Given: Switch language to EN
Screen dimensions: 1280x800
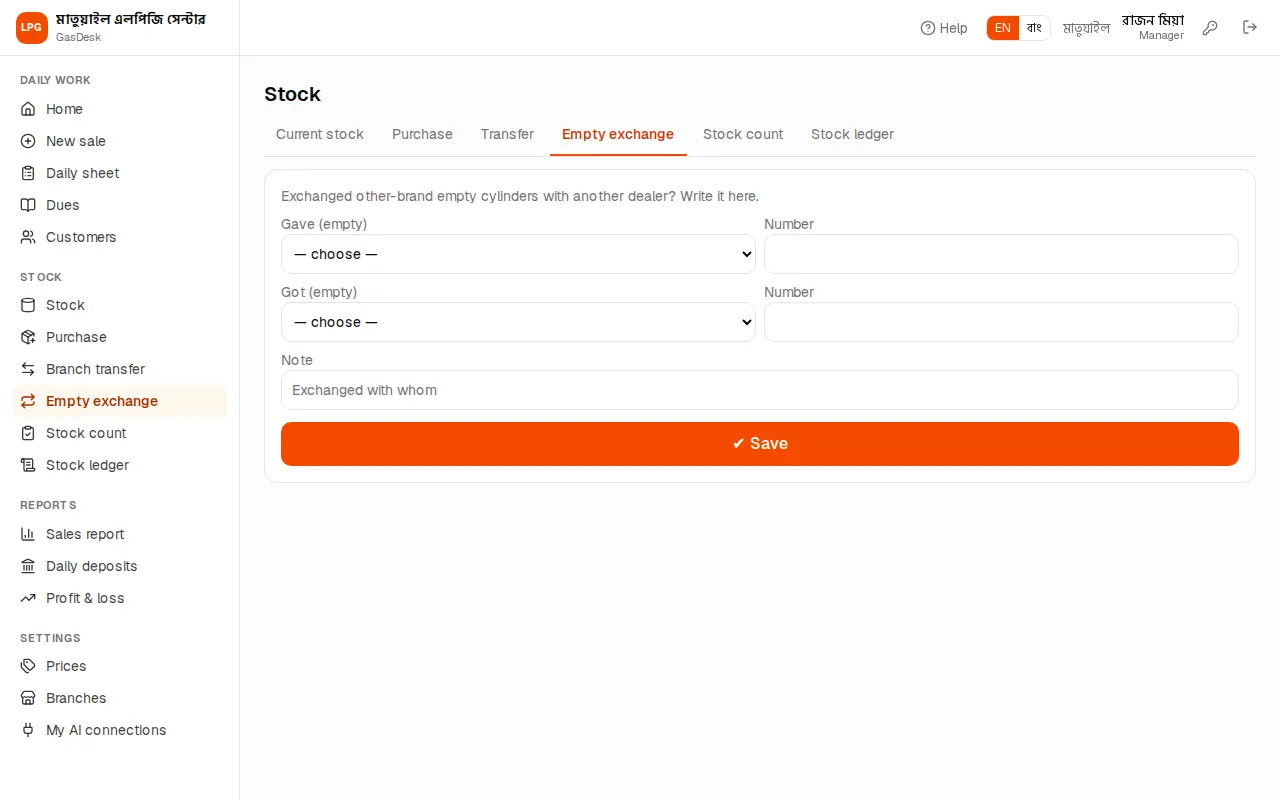Looking at the screenshot, I should 1003,28.
